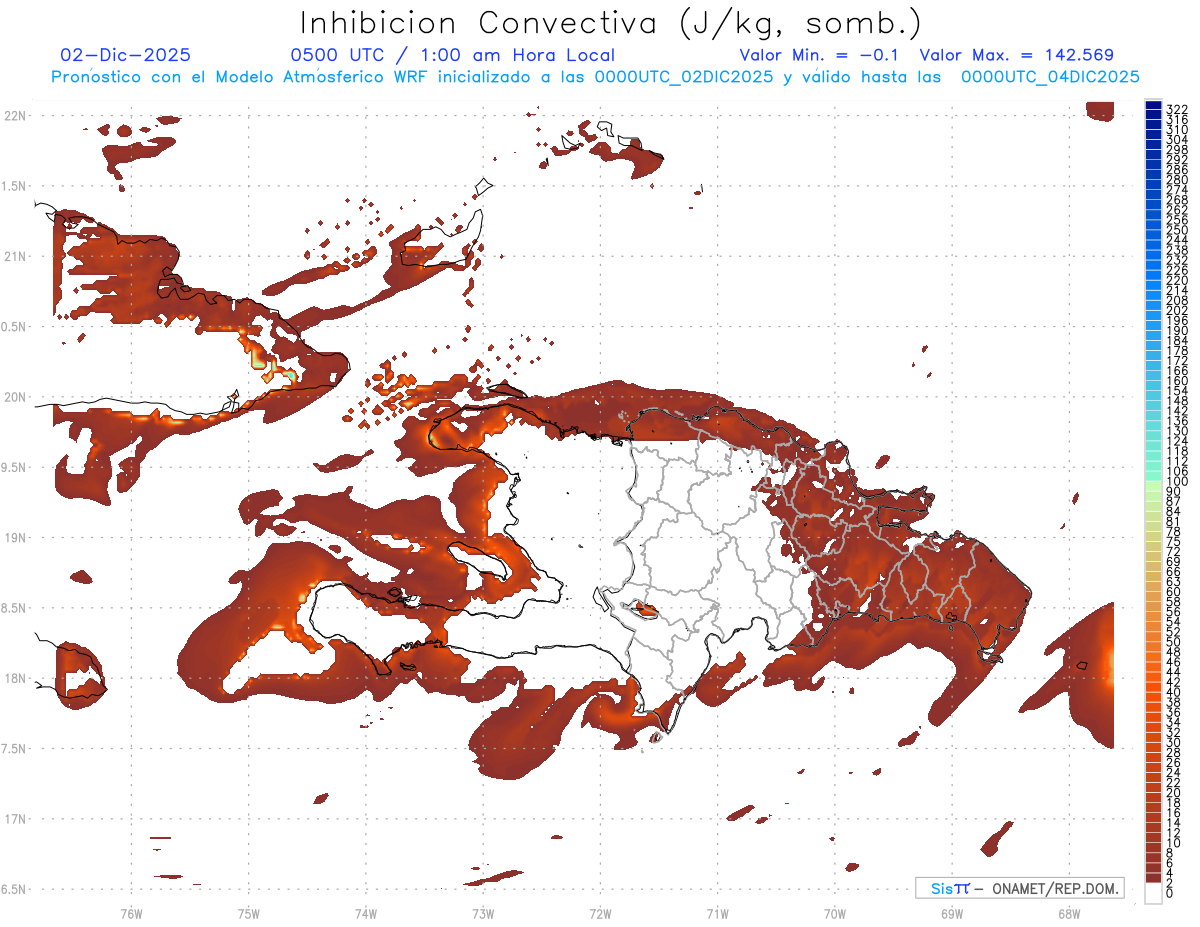Click the '72W' longitude label
Screen dimensions: 1200x927
tap(600, 914)
